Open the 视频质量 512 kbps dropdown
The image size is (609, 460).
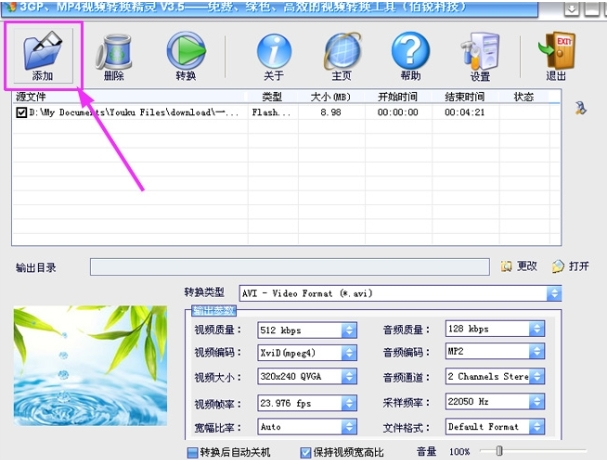pos(349,329)
